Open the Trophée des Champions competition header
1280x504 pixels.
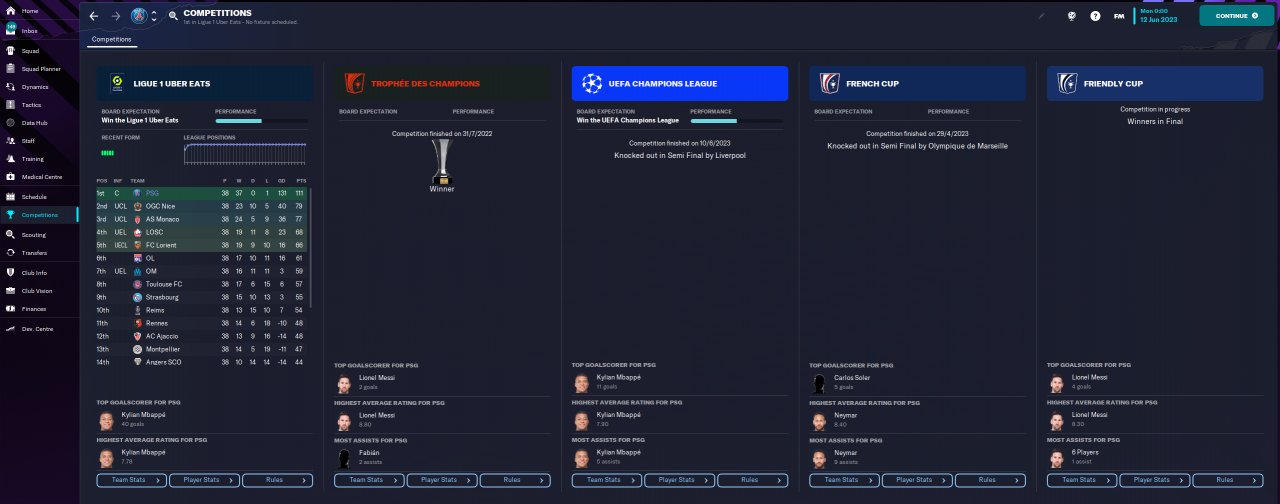coord(443,84)
